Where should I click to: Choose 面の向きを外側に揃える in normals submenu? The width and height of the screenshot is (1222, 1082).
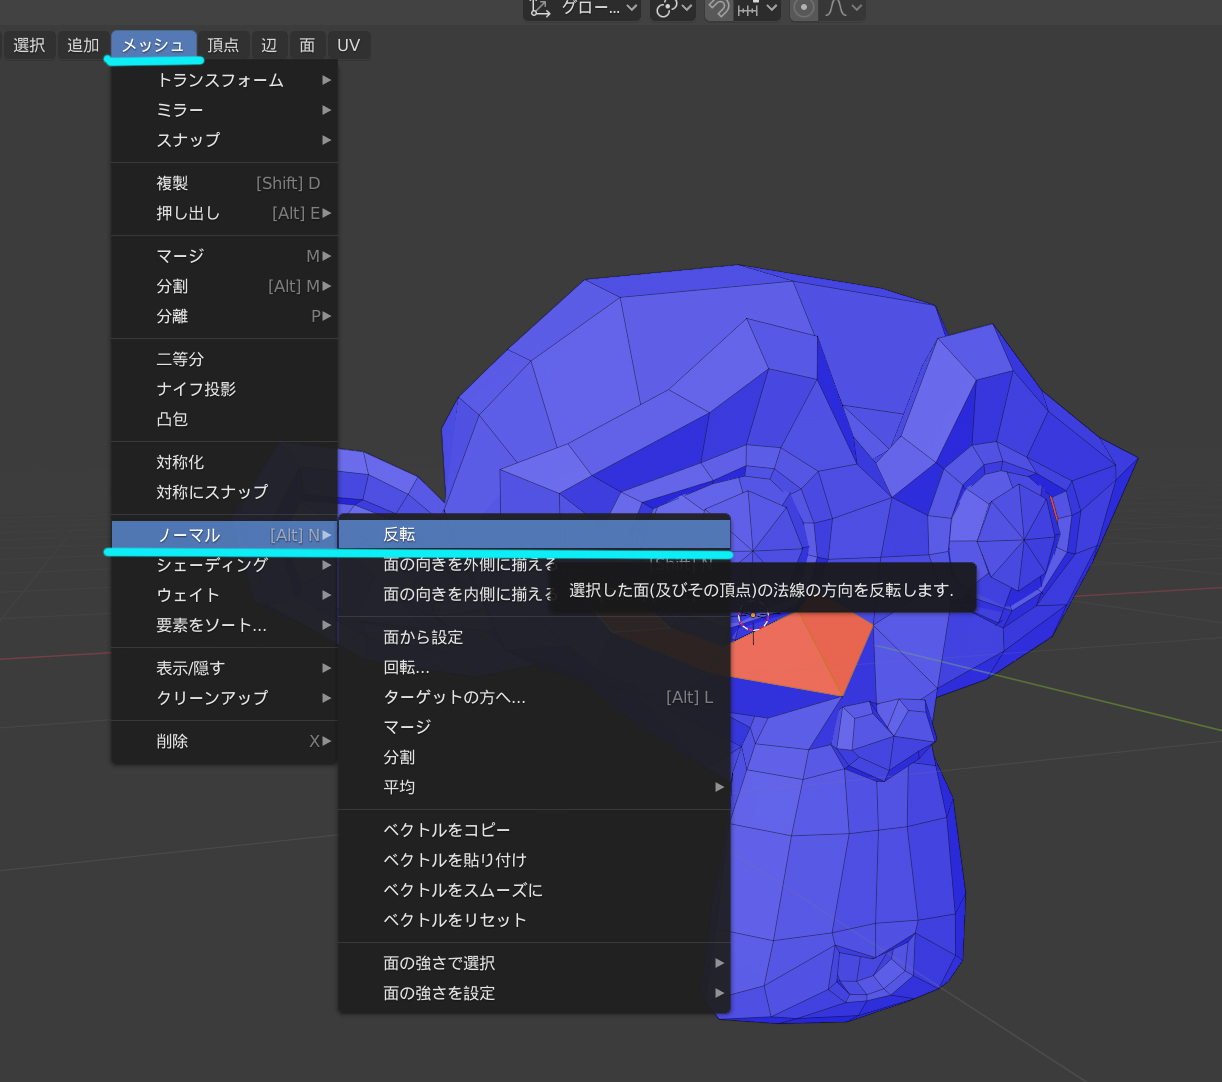coord(468,565)
